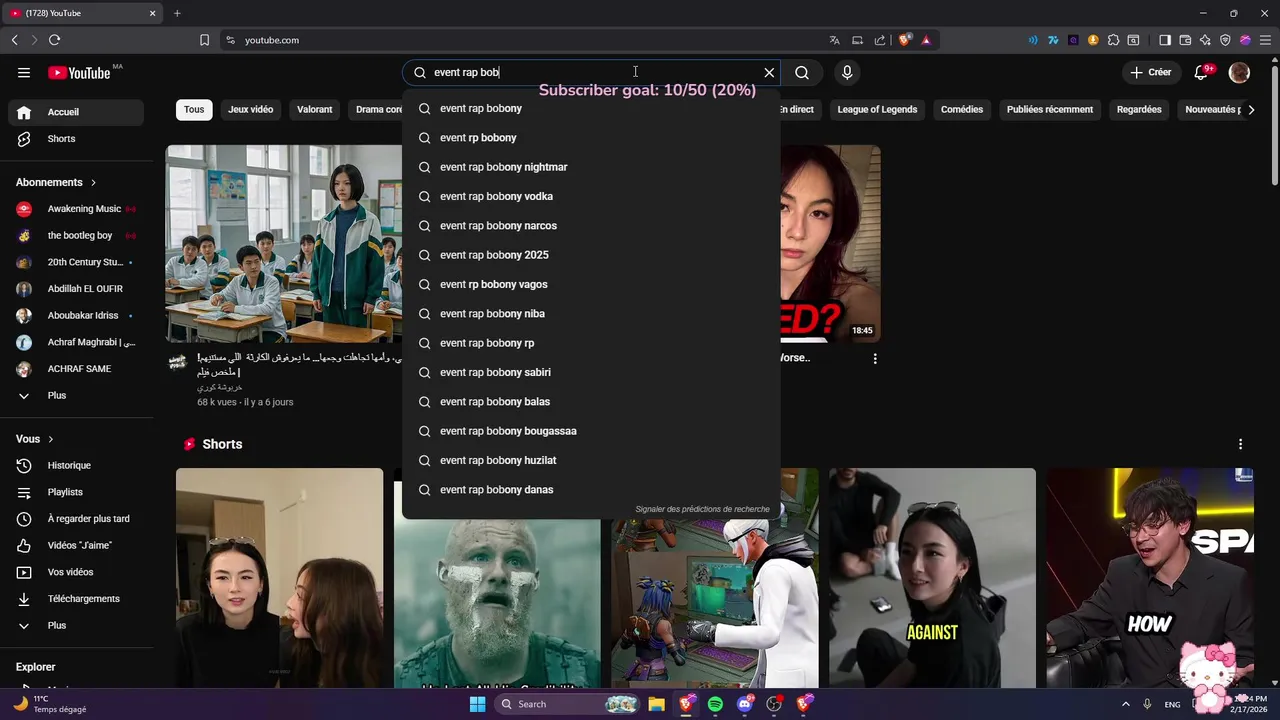The width and height of the screenshot is (1280, 720).
Task: Open Vos vidéos in sidebar
Action: (x=76, y=572)
